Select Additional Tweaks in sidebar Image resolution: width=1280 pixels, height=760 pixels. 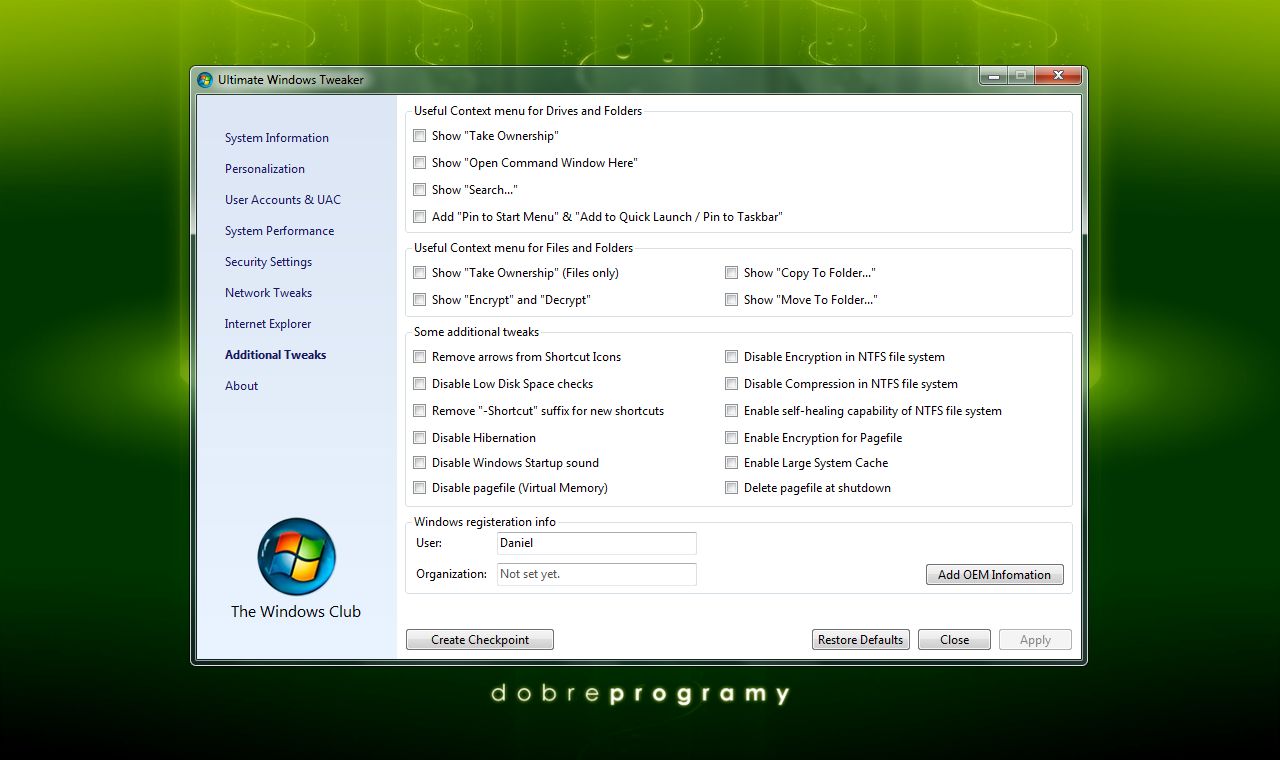point(276,355)
